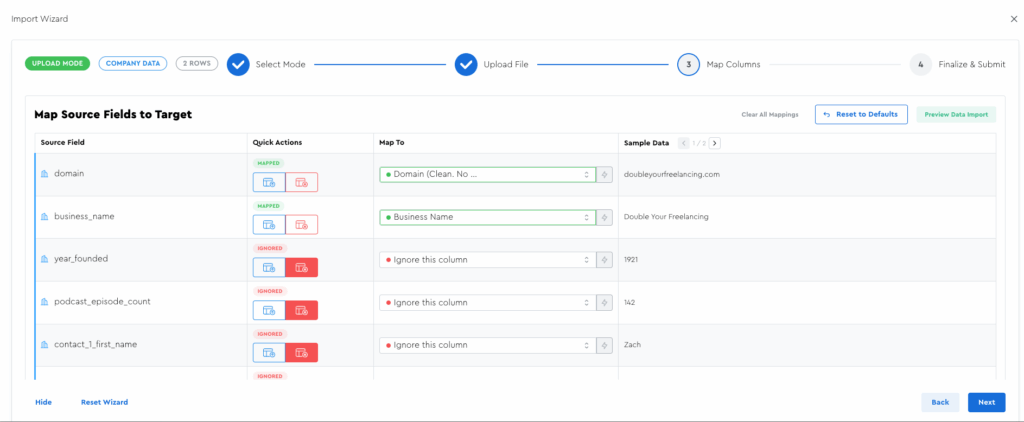1024x422 pixels.
Task: Click the sparkle button beside Business Name dropdown
Action: (x=604, y=217)
